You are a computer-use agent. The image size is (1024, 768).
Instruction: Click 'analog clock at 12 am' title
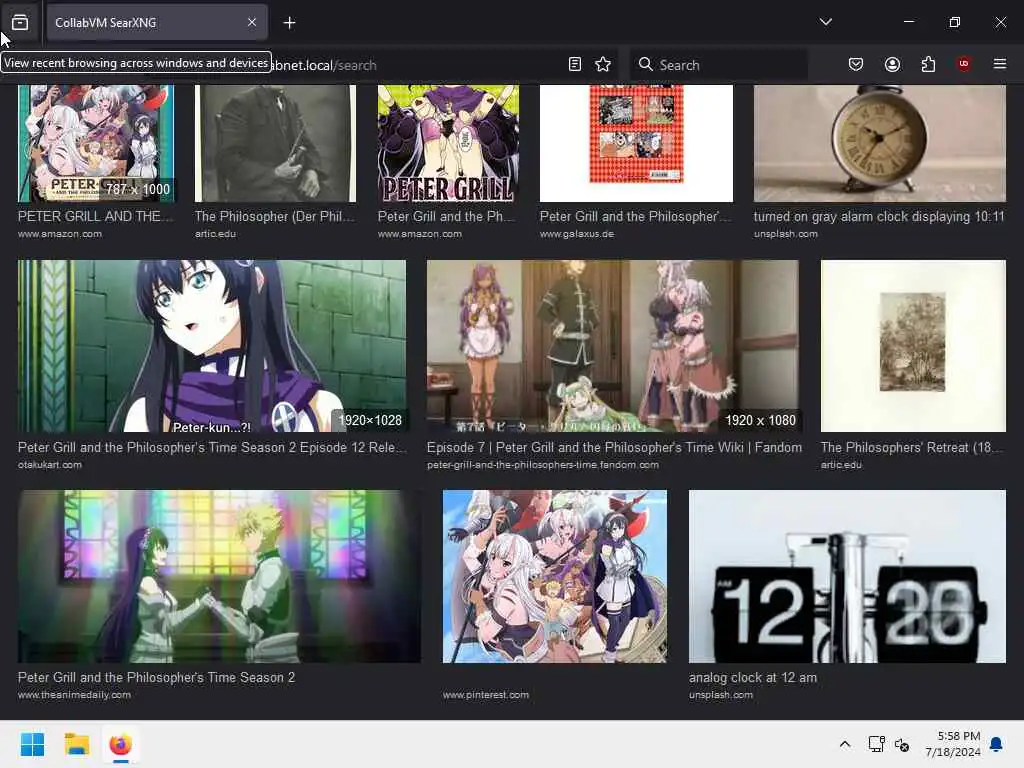coord(752,677)
